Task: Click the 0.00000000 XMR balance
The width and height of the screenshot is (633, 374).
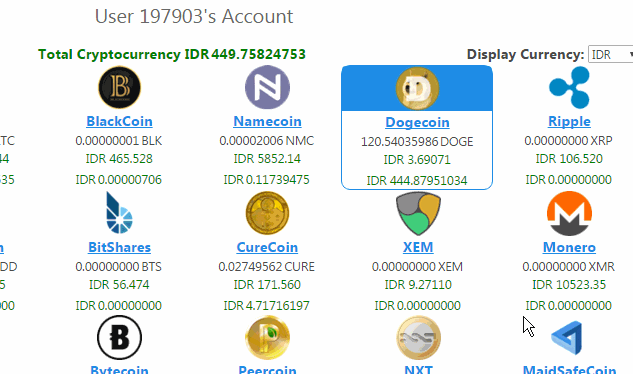Action: (x=568, y=267)
